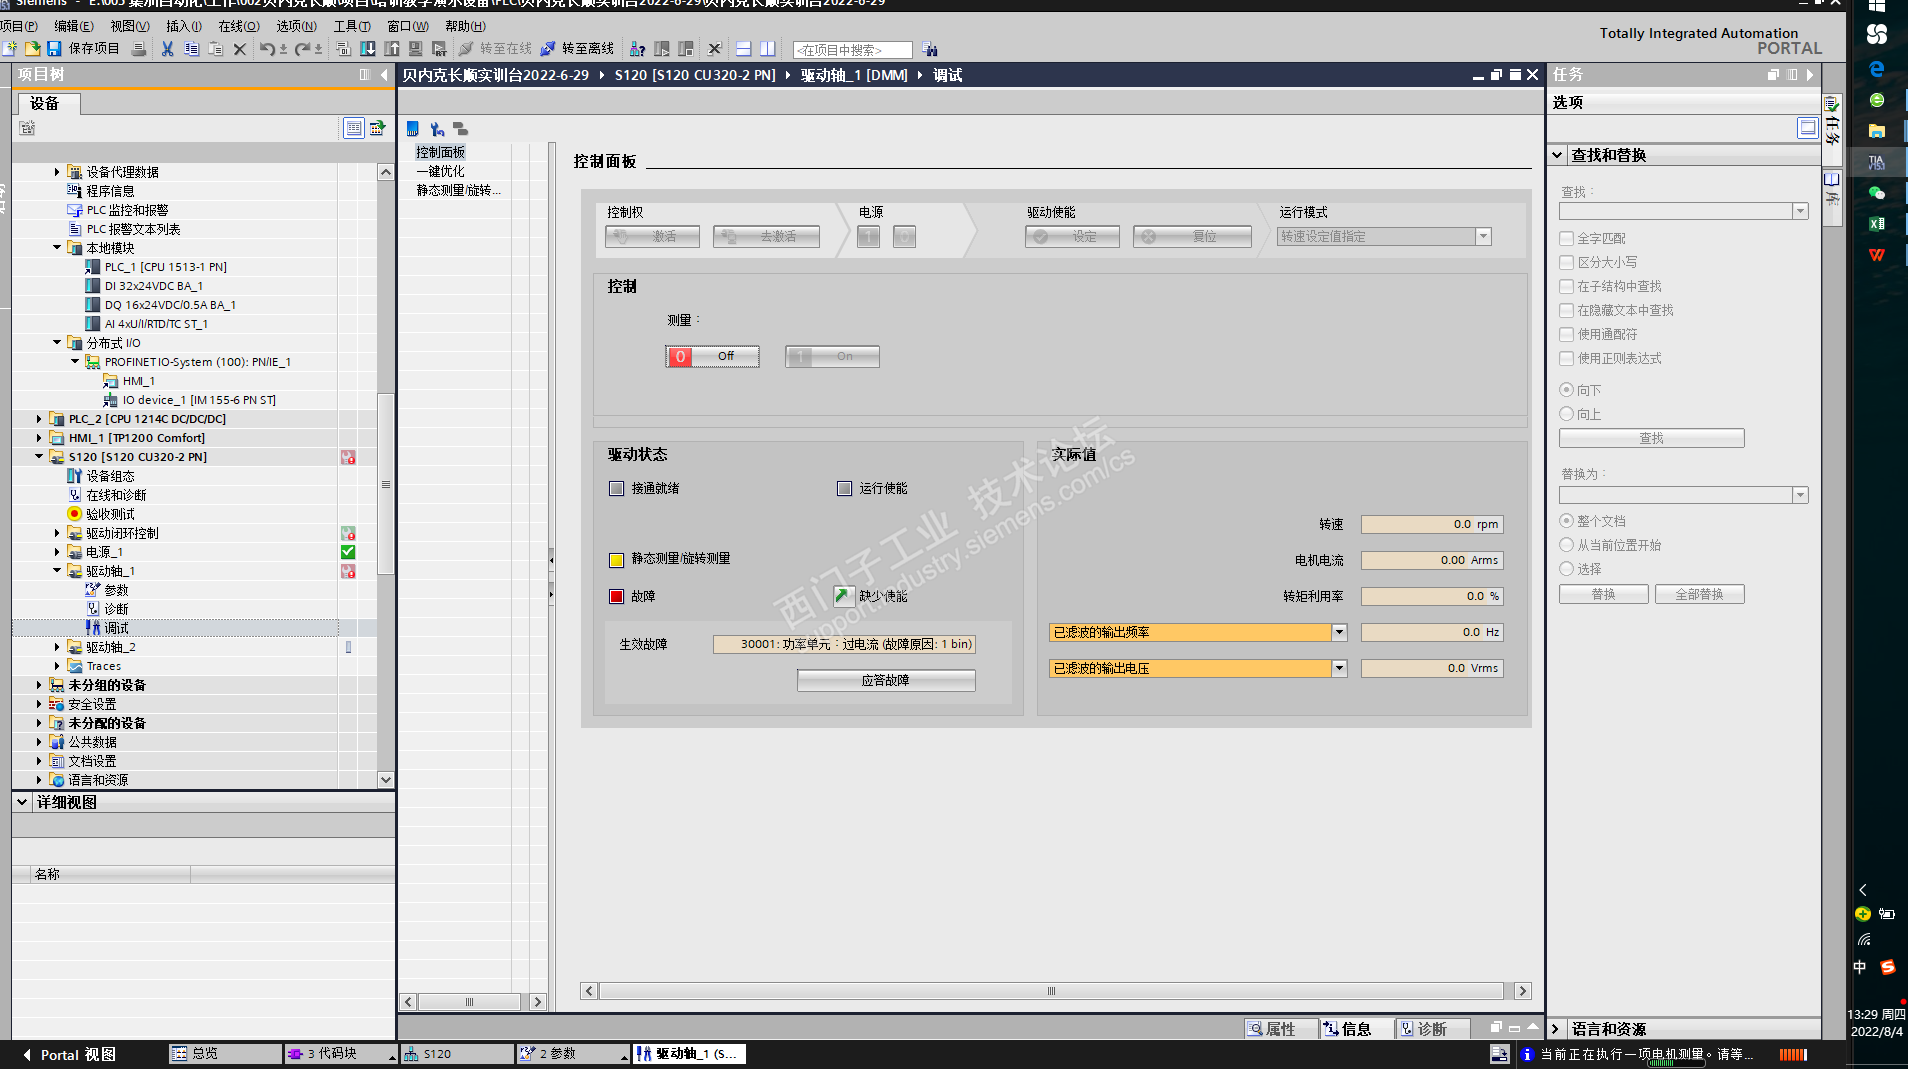Click the yellow 静态测量/旋转测量 indicator
This screenshot has height=1069, width=1908.
[x=616, y=559]
